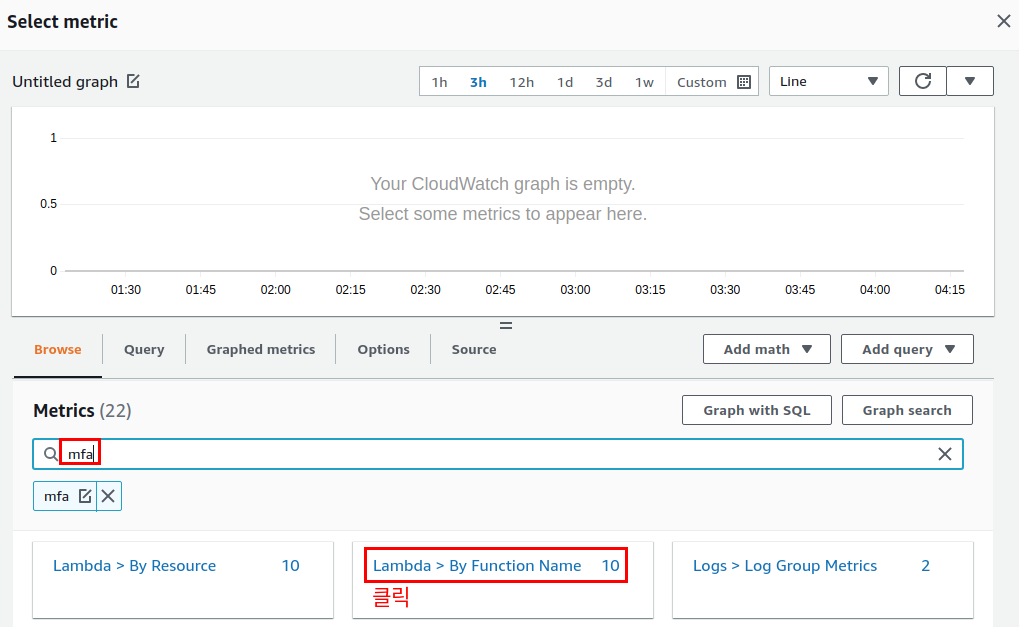Open Lambda > By Function Name metrics
Screen dimensions: 1019x627
point(477,566)
